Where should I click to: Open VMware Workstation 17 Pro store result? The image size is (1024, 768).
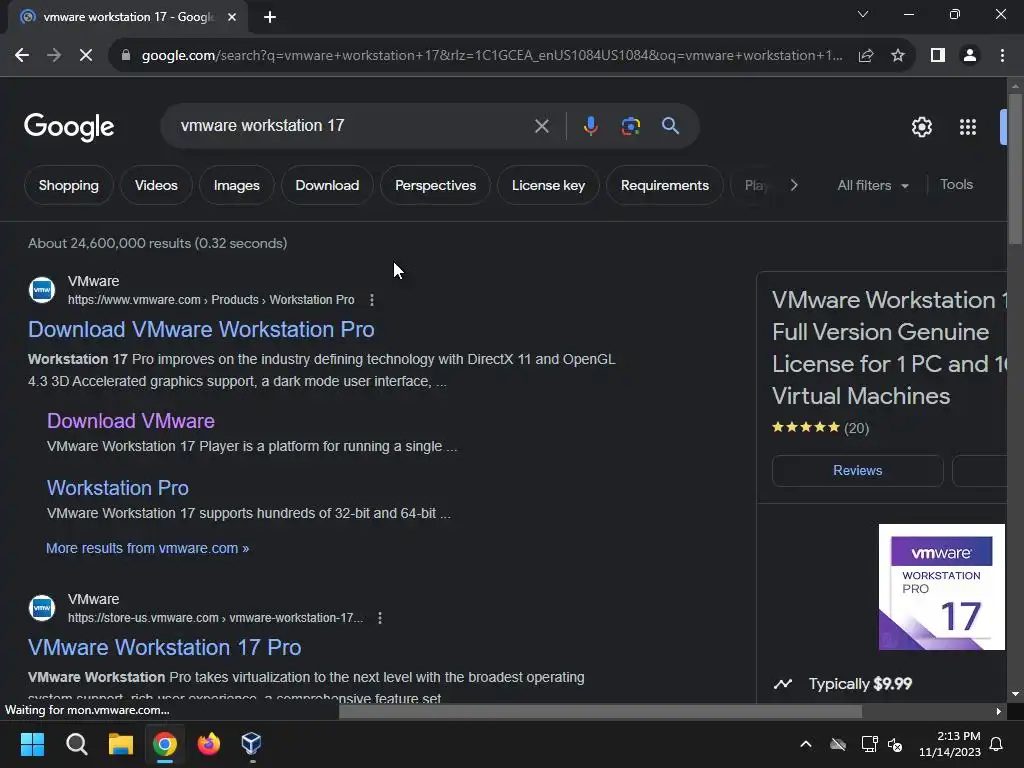(165, 647)
